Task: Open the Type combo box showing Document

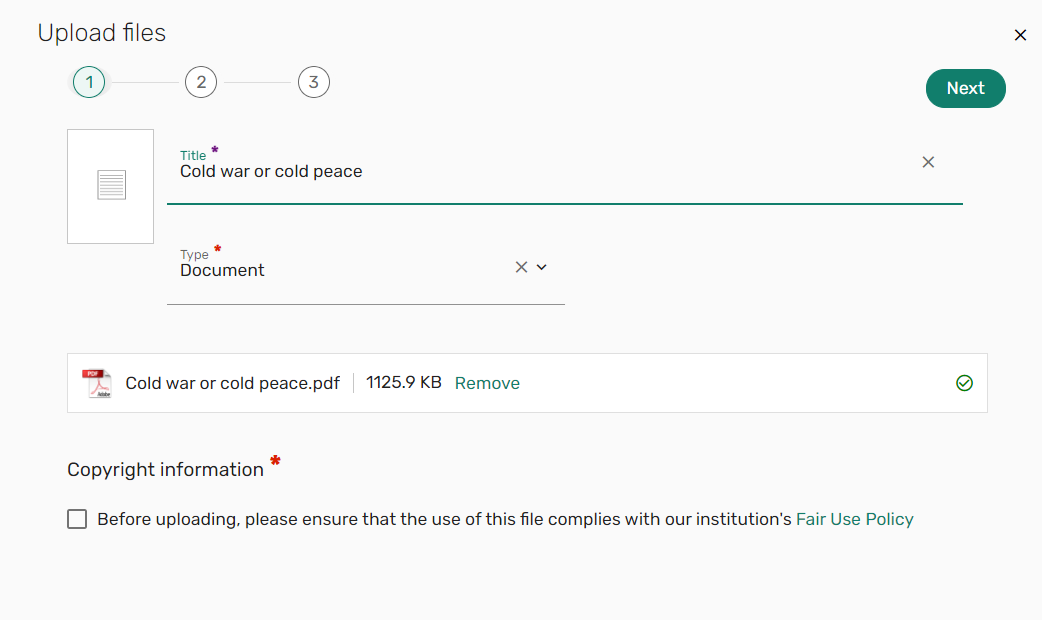Action: pyautogui.click(x=365, y=270)
